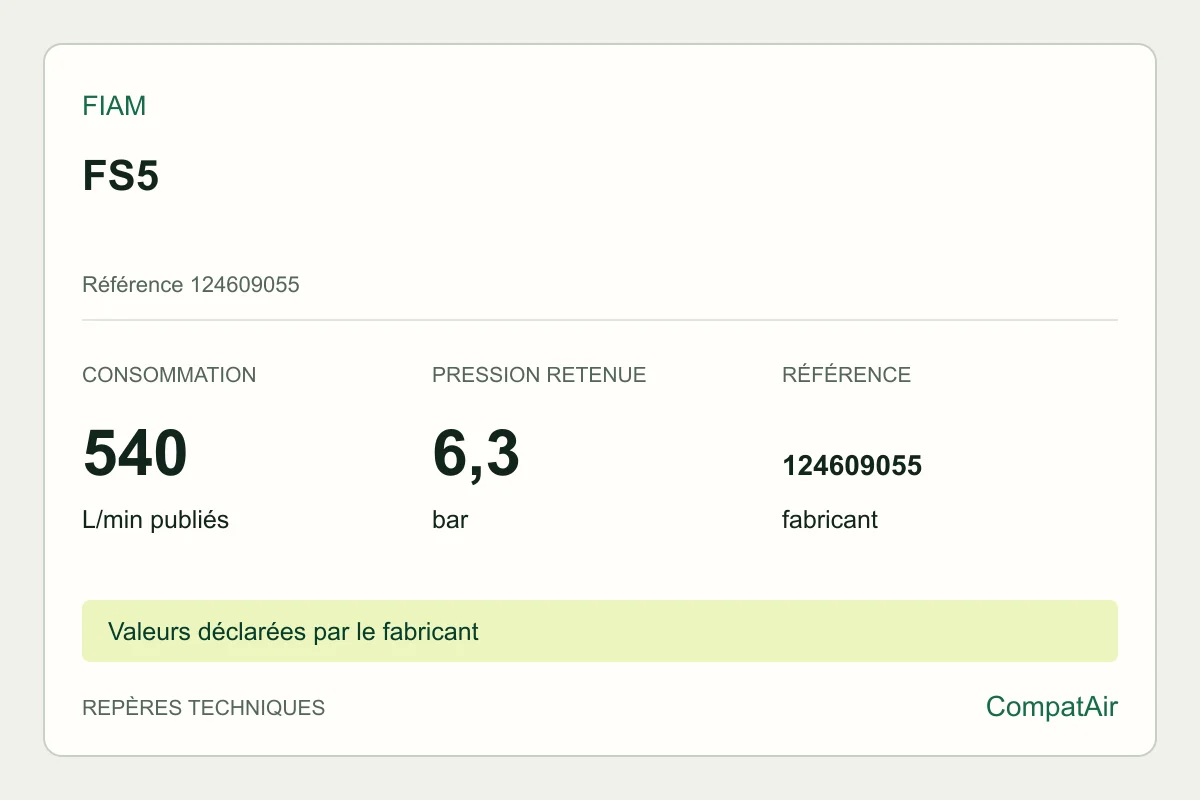This screenshot has width=1200, height=800.
Task: Select the bold 124609055 reference number
Action: (852, 466)
